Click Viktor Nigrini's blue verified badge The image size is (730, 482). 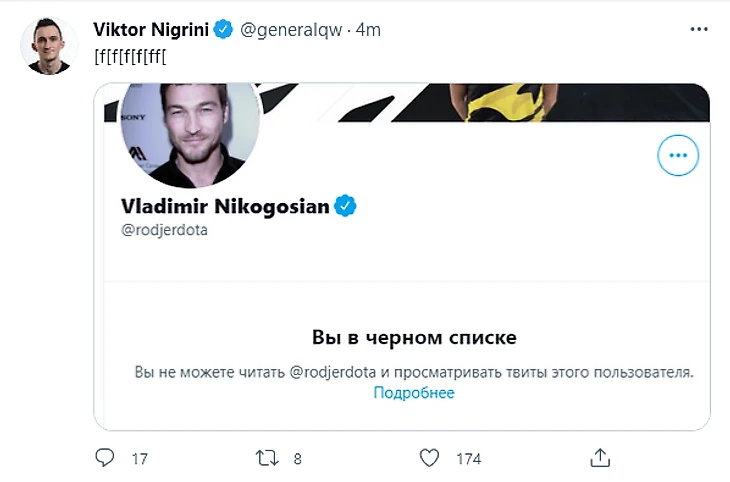[225, 29]
